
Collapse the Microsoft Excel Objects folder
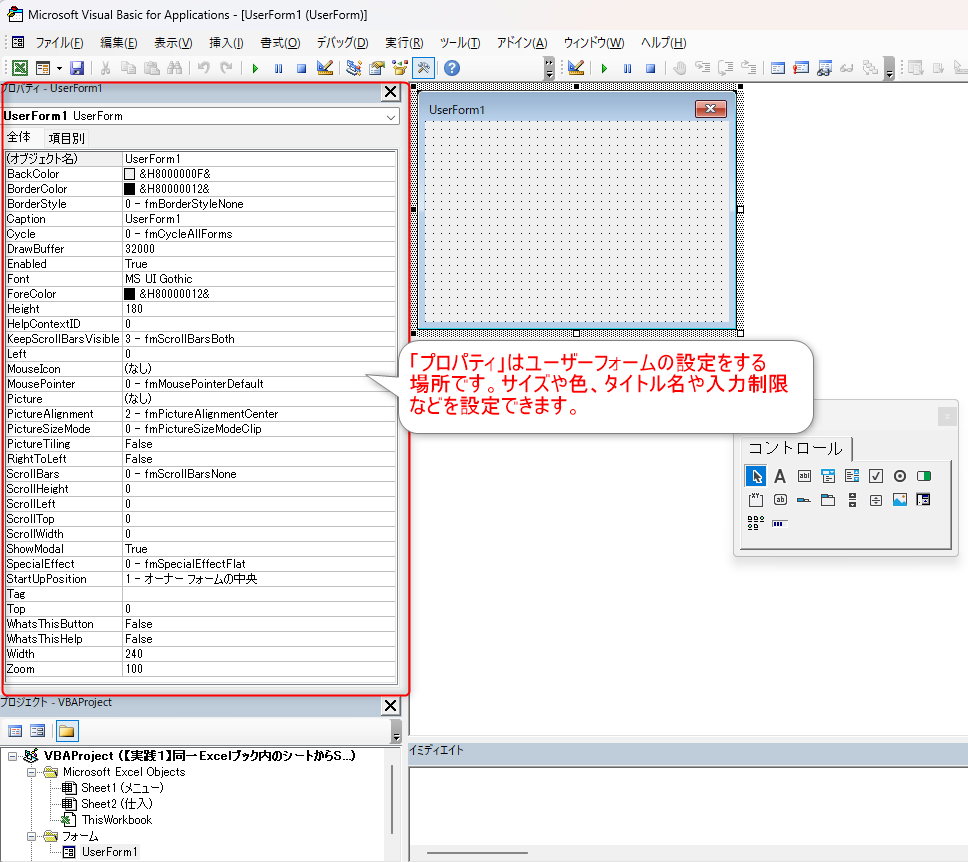pos(31,772)
